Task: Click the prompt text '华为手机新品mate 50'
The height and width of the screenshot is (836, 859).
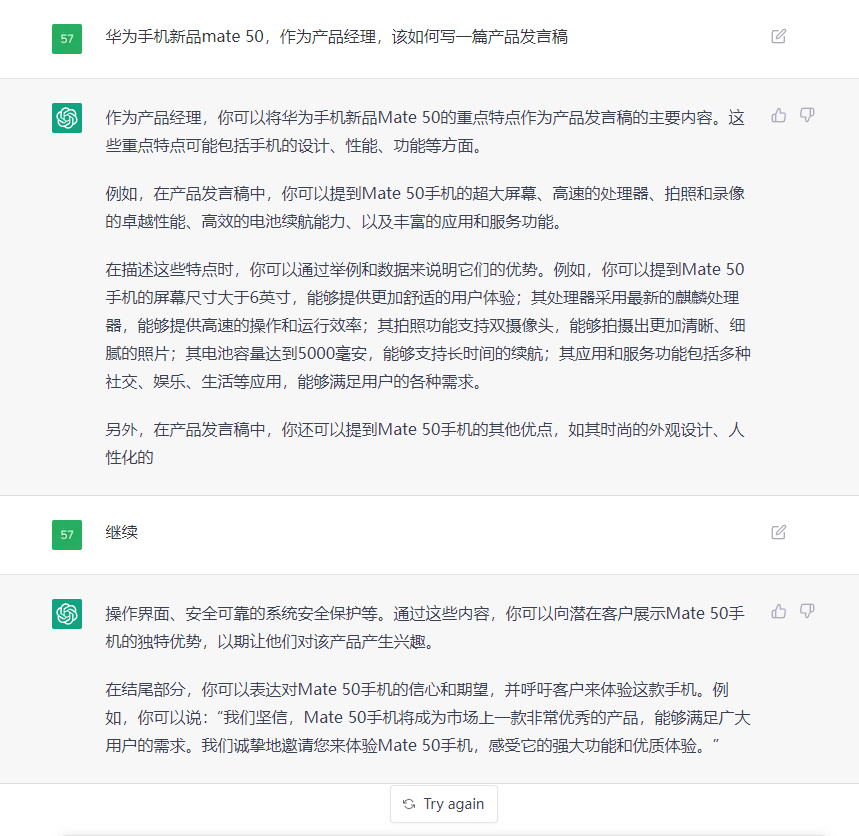Action: [185, 37]
